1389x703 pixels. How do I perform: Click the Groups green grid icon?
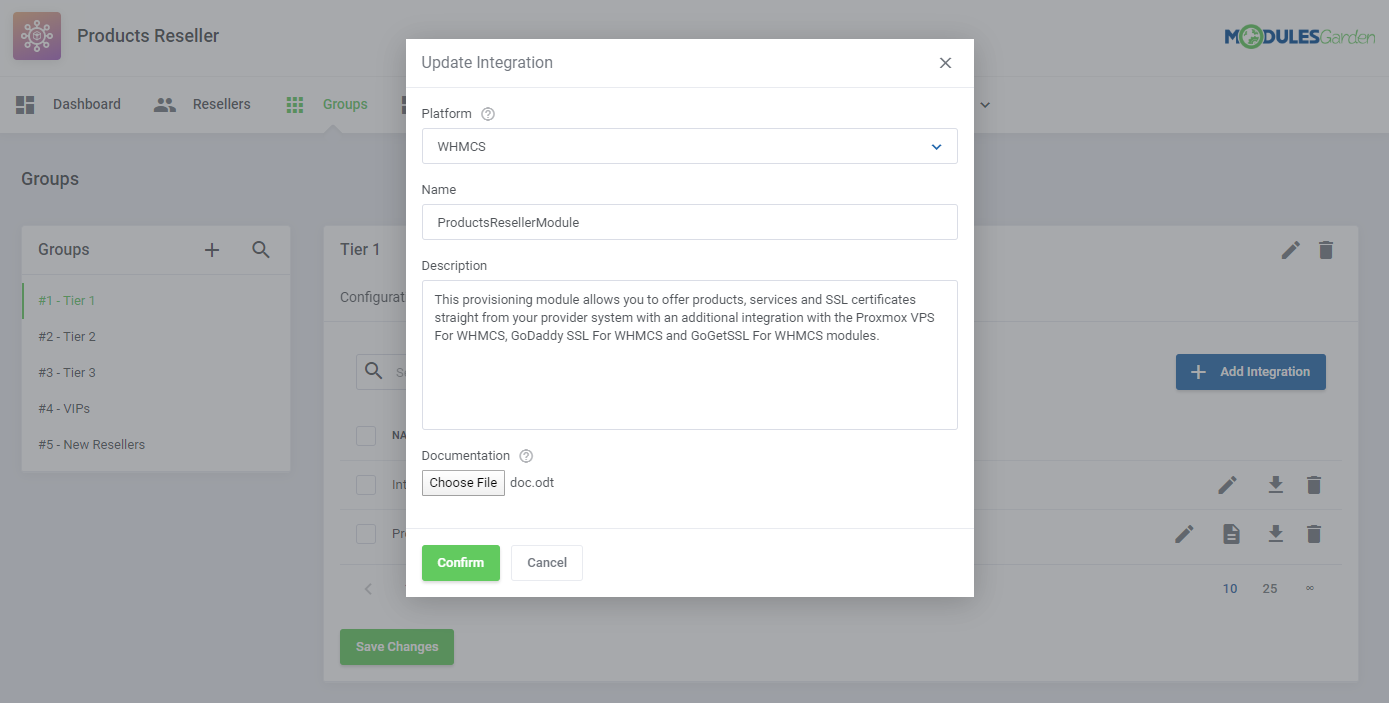coord(294,104)
